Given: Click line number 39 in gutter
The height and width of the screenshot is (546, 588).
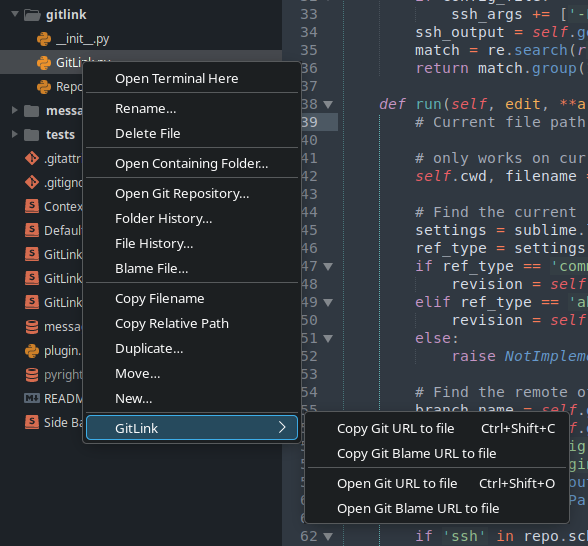Looking at the screenshot, I should [309, 122].
